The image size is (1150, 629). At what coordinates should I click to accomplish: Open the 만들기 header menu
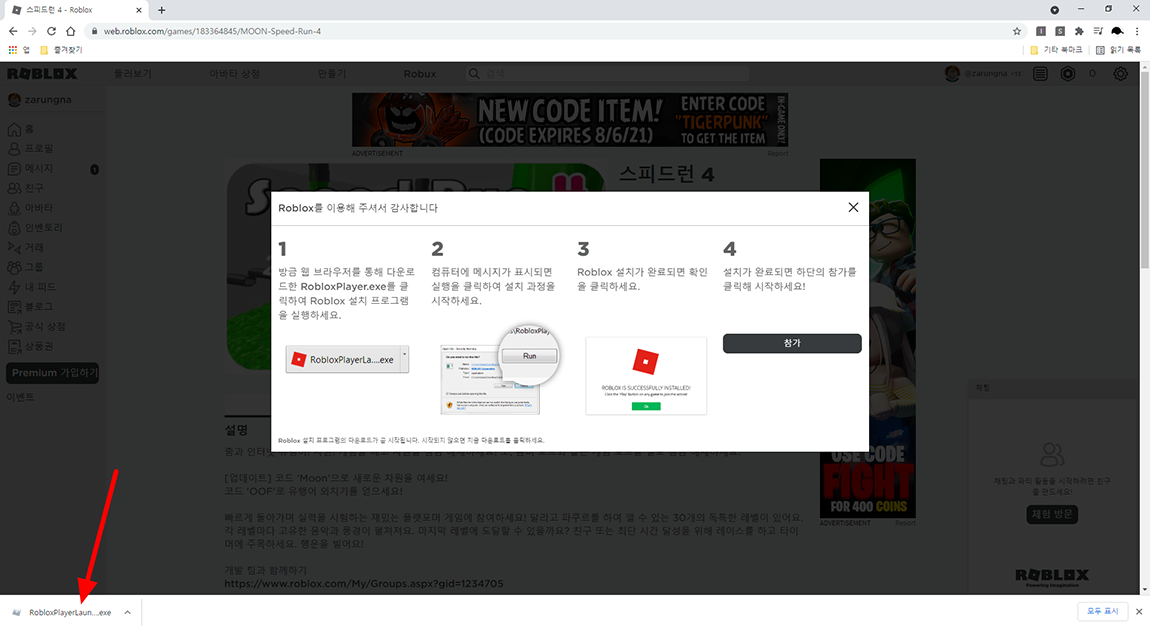click(x=332, y=73)
